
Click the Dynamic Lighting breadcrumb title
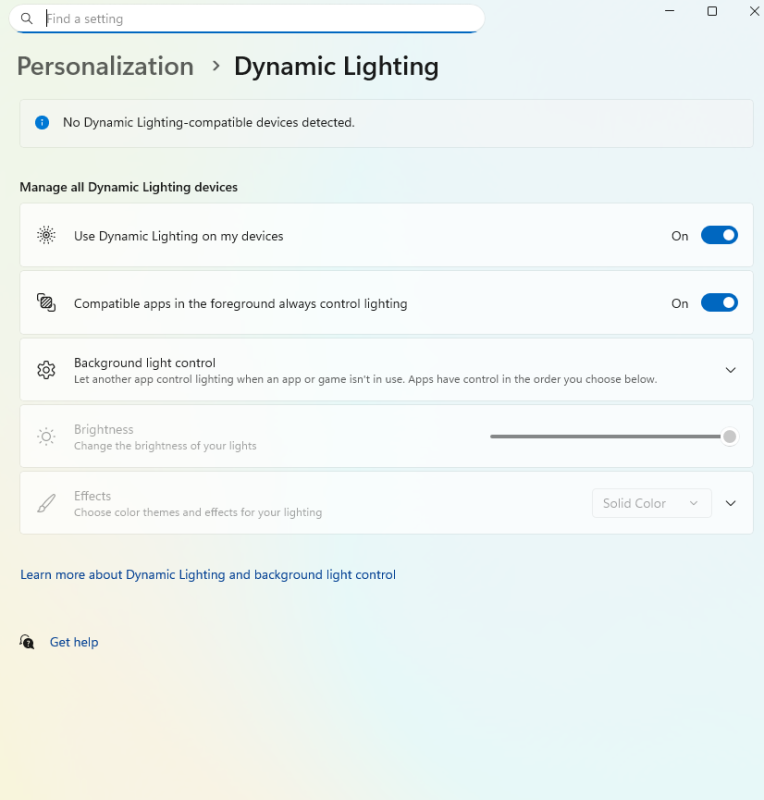[336, 66]
